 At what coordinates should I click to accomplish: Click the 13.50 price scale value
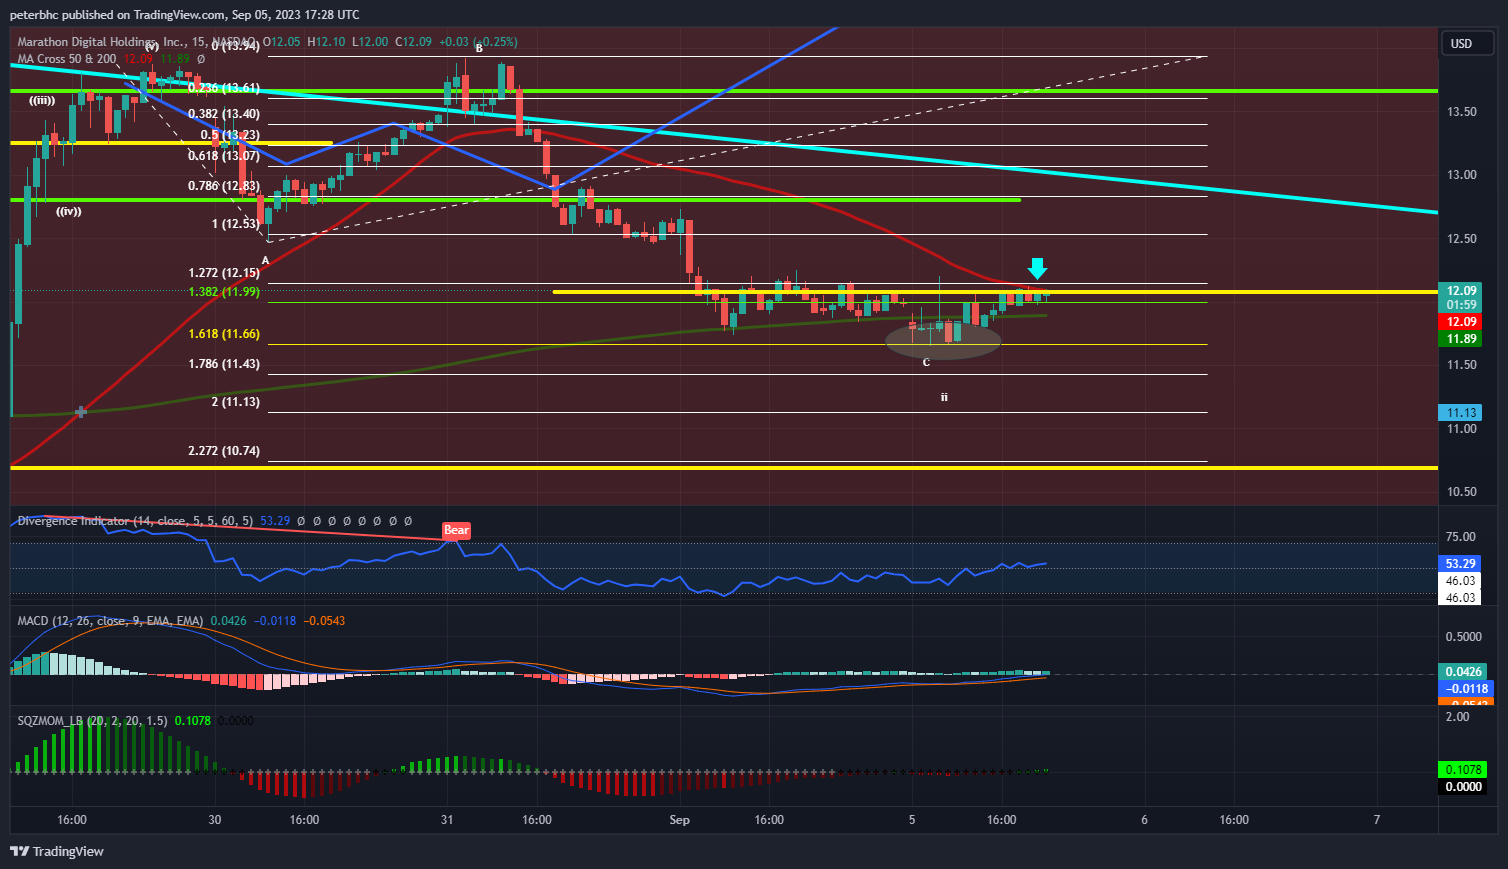1462,112
